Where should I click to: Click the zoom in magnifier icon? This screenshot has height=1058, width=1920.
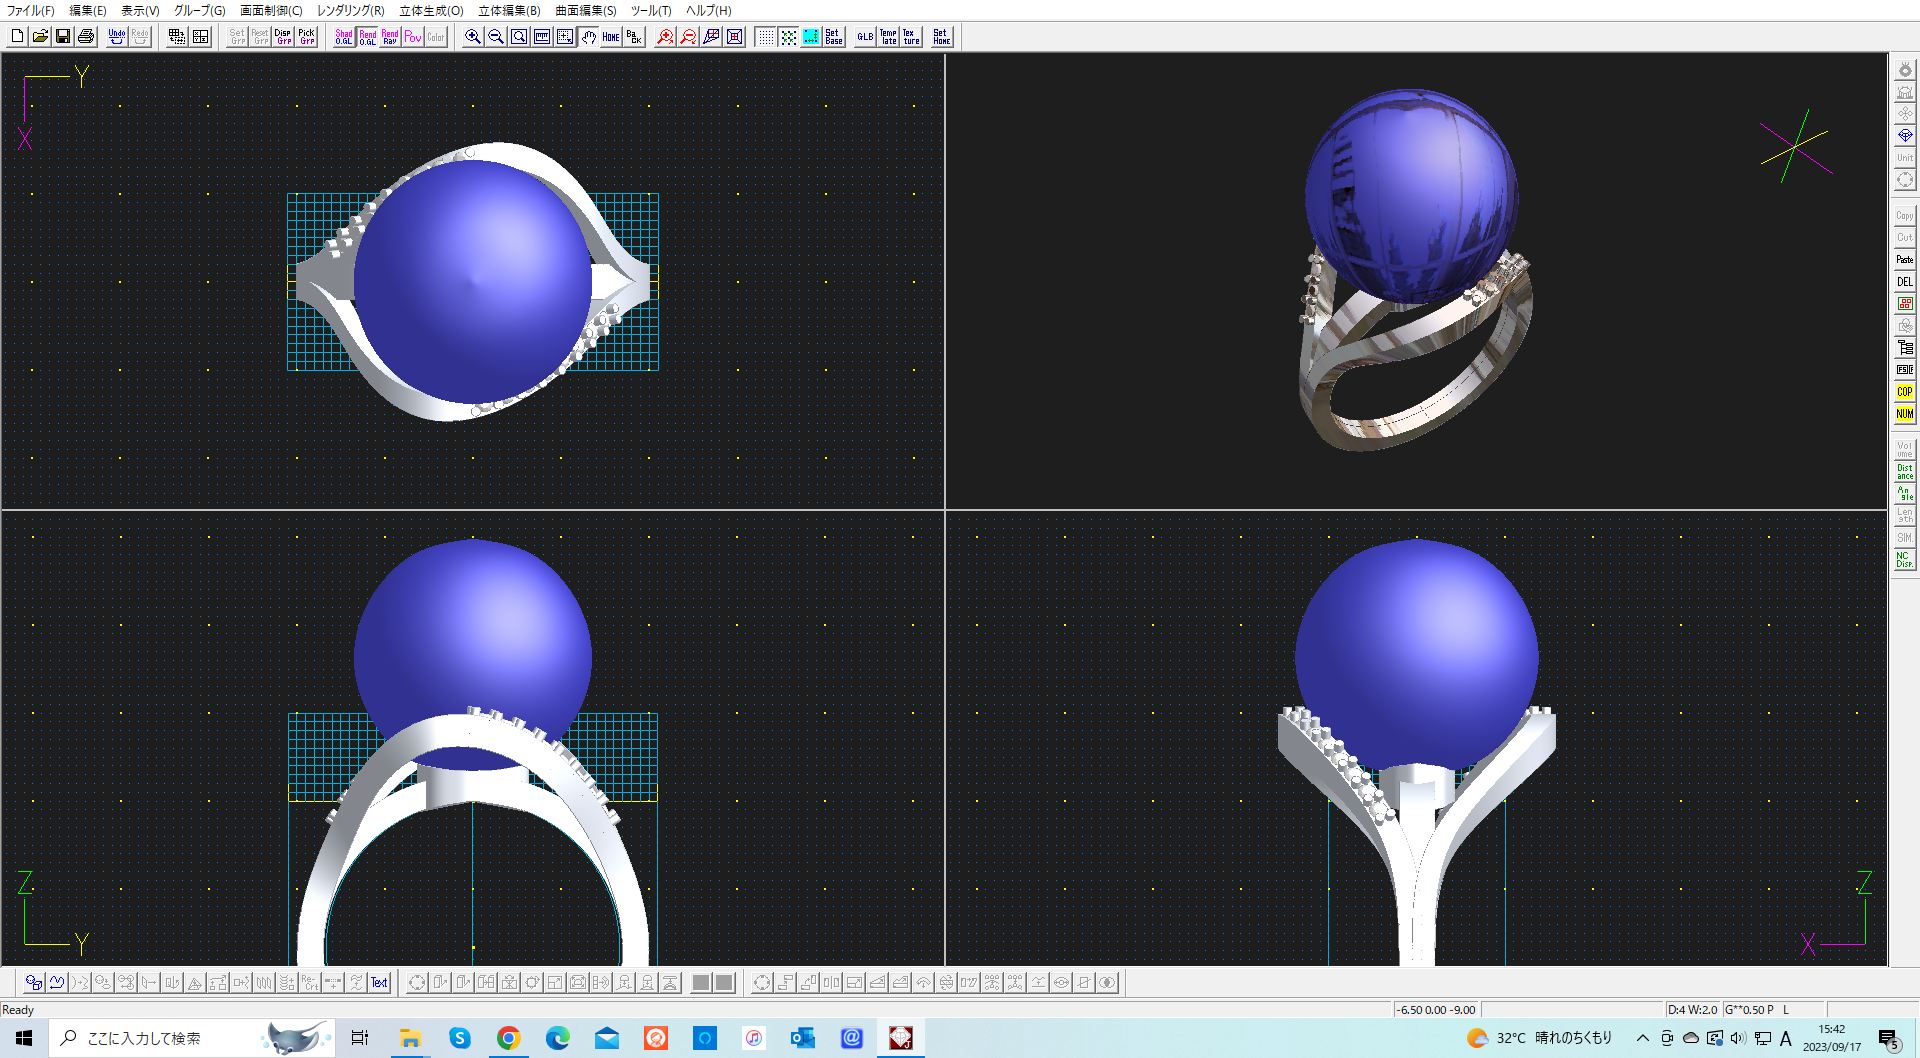tap(473, 37)
